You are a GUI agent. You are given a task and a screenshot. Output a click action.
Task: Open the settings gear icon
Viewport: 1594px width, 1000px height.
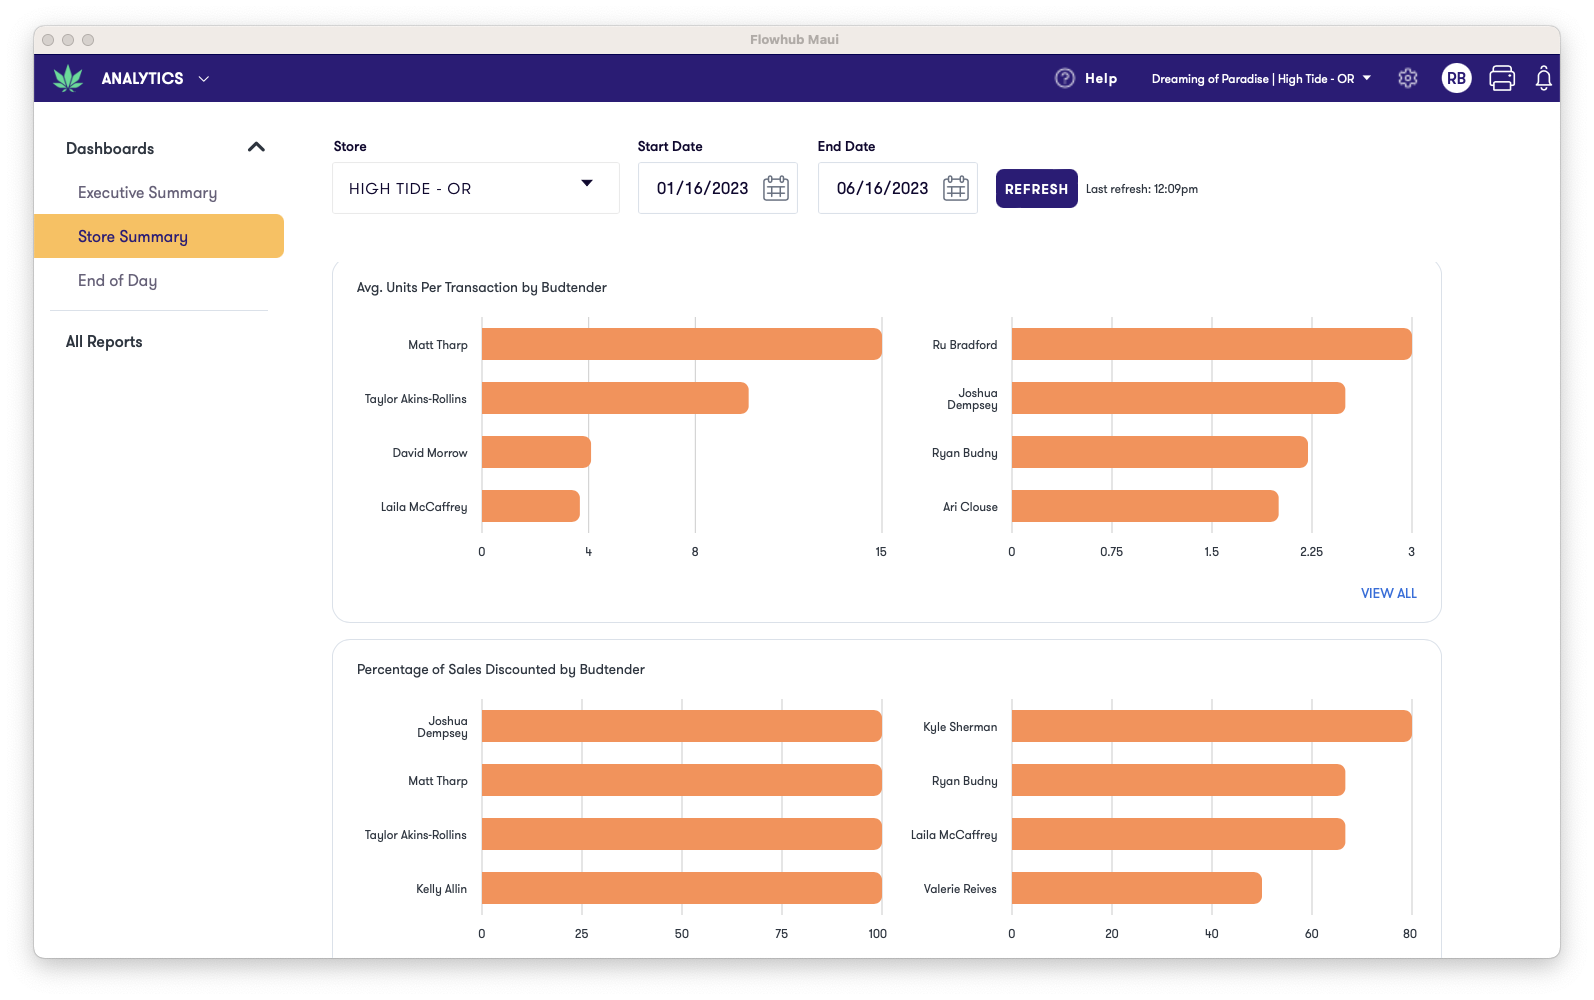click(x=1408, y=78)
